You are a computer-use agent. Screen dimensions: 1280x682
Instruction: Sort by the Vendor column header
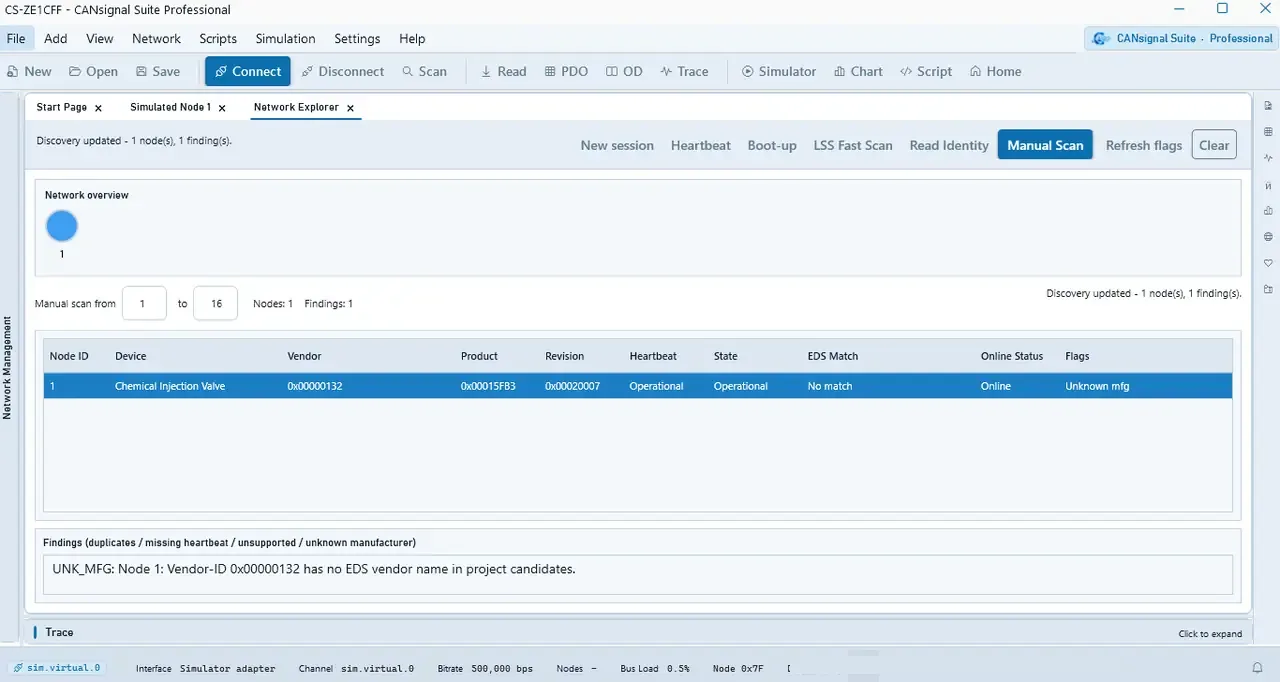point(304,356)
